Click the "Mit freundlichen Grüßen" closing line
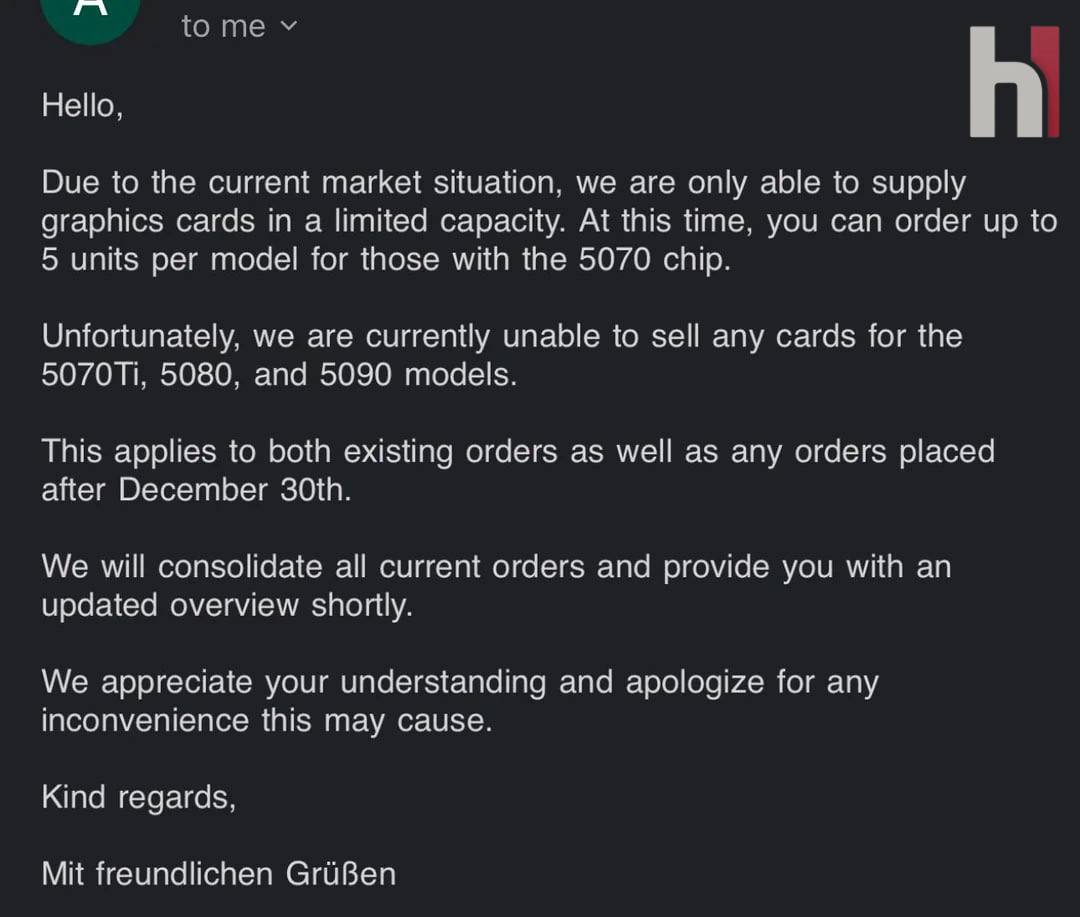1080x917 pixels. coord(218,873)
